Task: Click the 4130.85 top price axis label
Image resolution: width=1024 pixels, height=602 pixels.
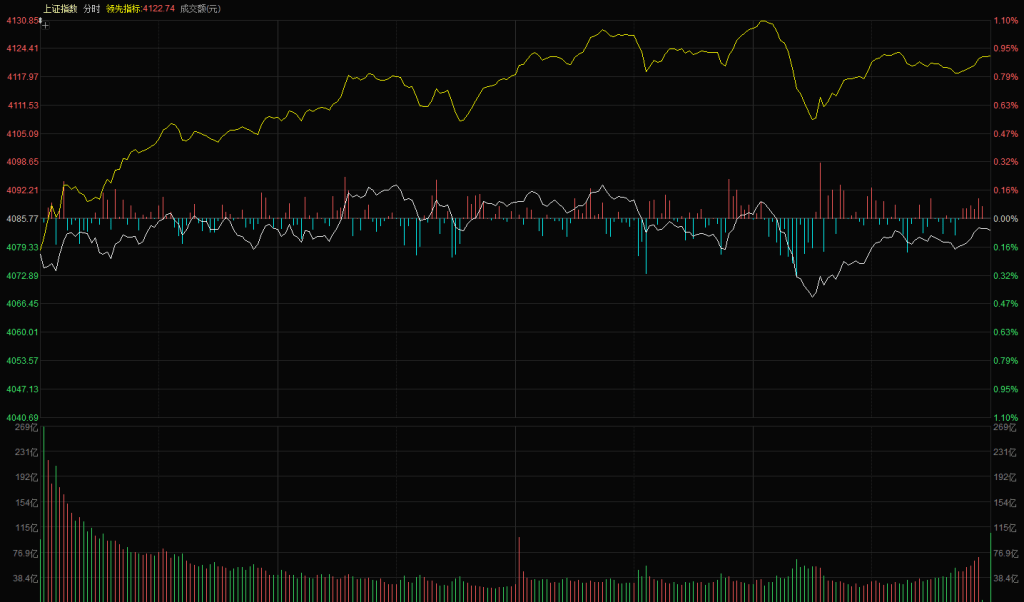Action: (20, 20)
